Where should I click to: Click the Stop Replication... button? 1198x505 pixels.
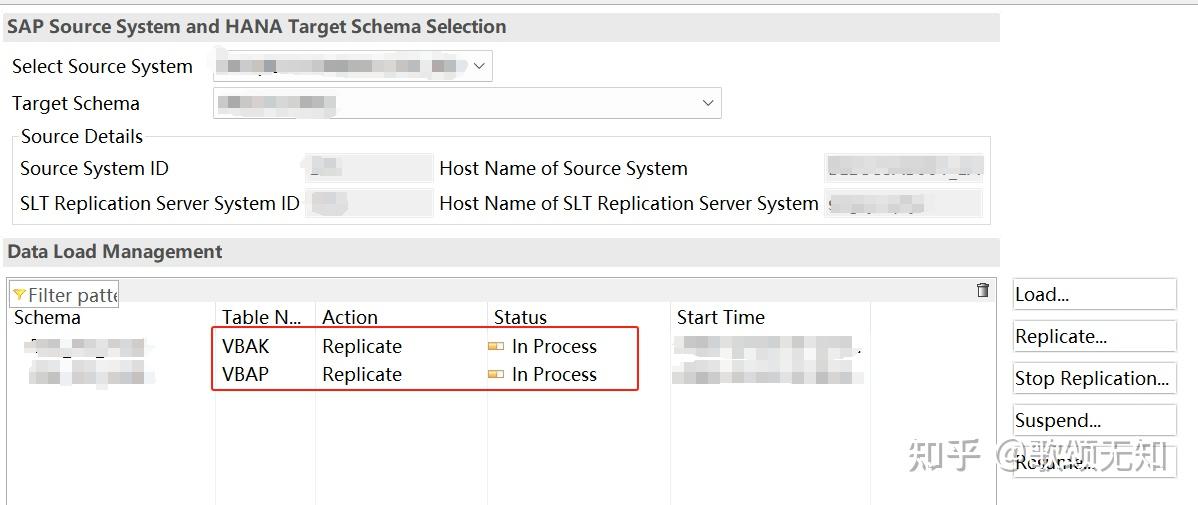(x=1092, y=379)
